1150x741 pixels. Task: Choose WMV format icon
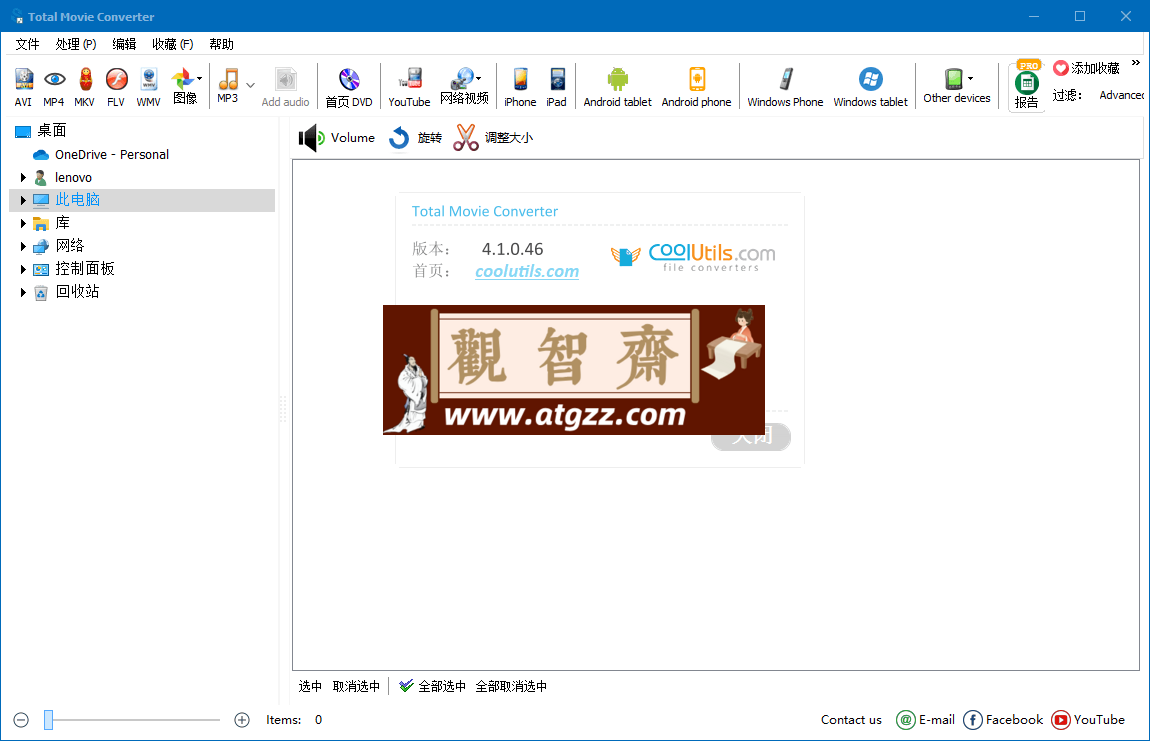[x=148, y=87]
